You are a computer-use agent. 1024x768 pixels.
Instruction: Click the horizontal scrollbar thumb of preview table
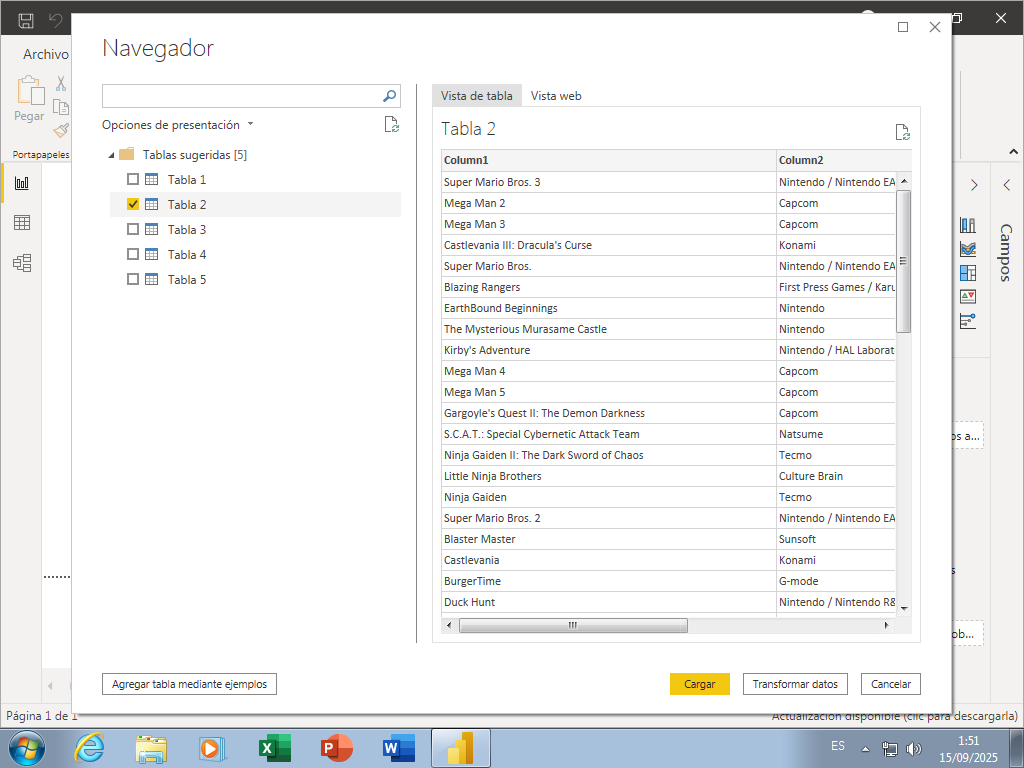pos(573,625)
